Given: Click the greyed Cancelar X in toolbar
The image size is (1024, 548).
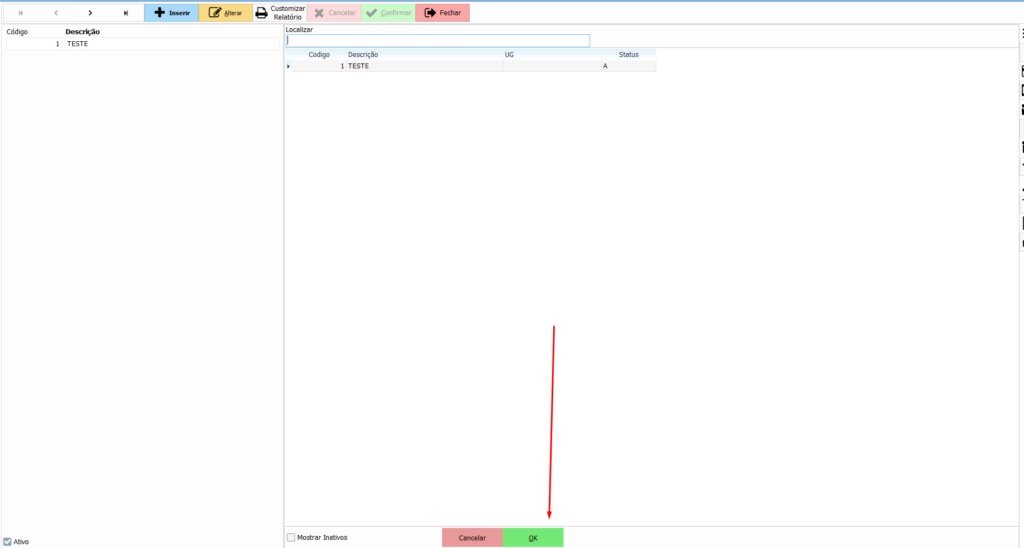Looking at the screenshot, I should click(333, 13).
